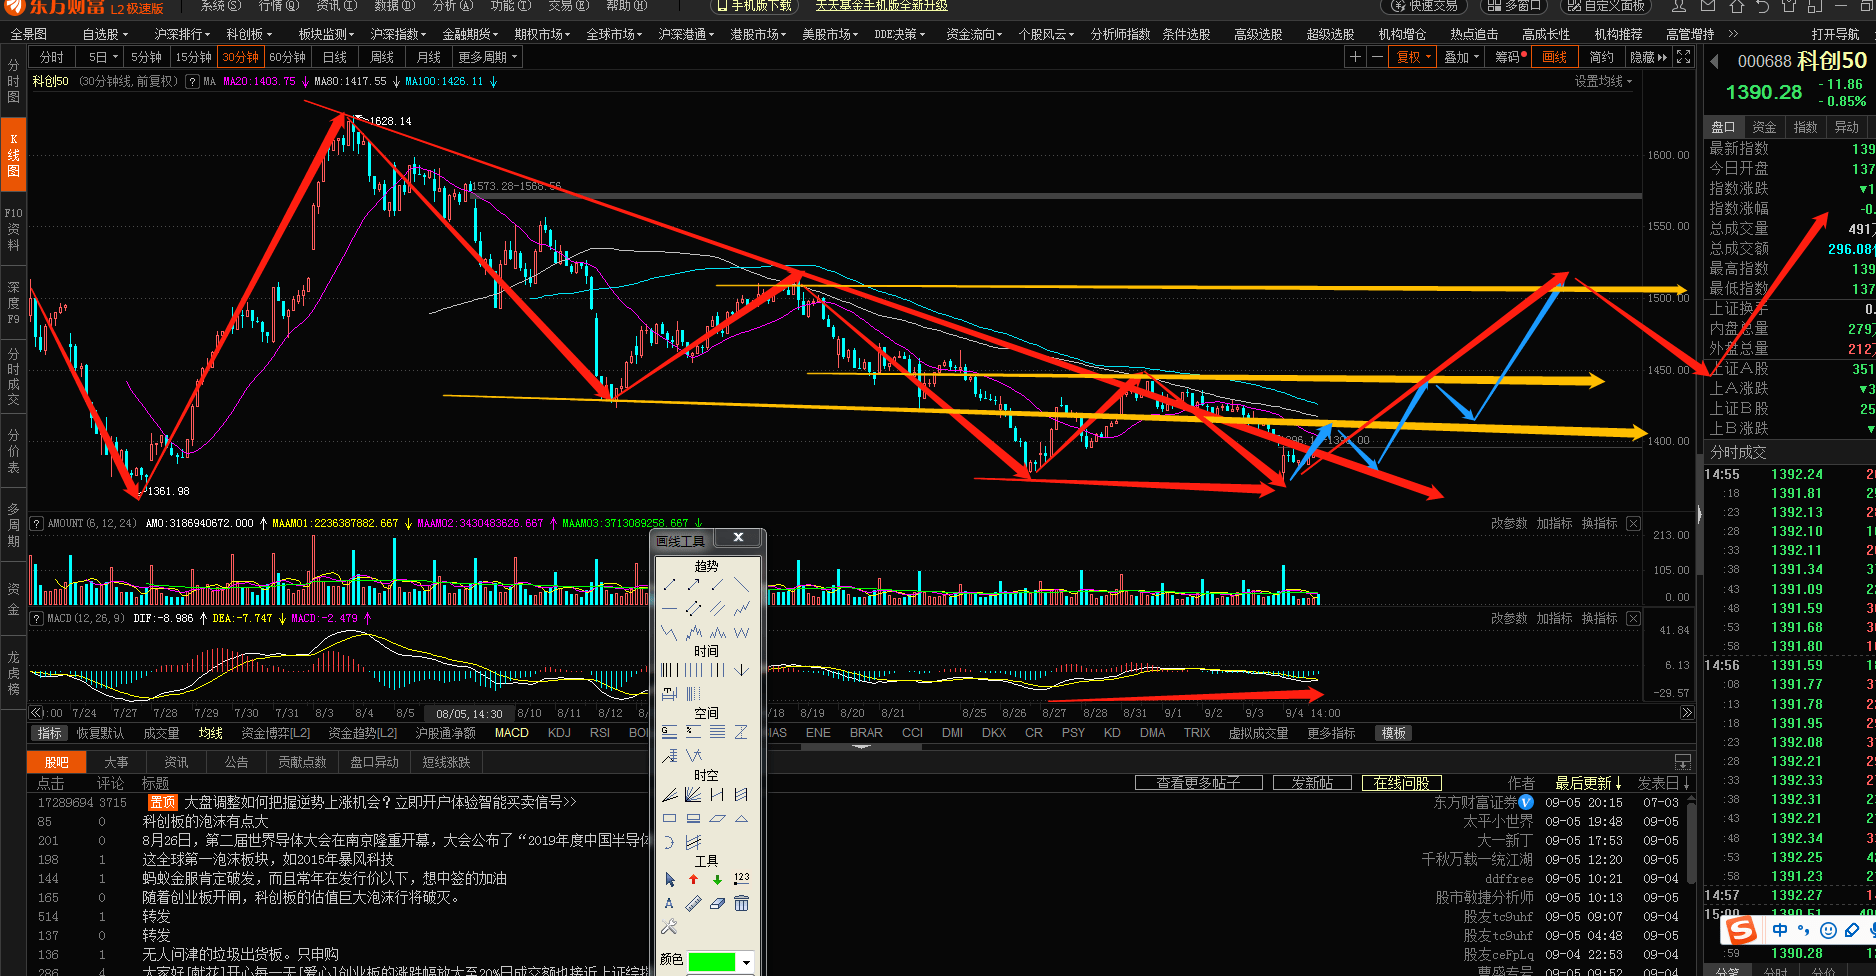Click the 快速交易 quick trade button

tap(1424, 6)
